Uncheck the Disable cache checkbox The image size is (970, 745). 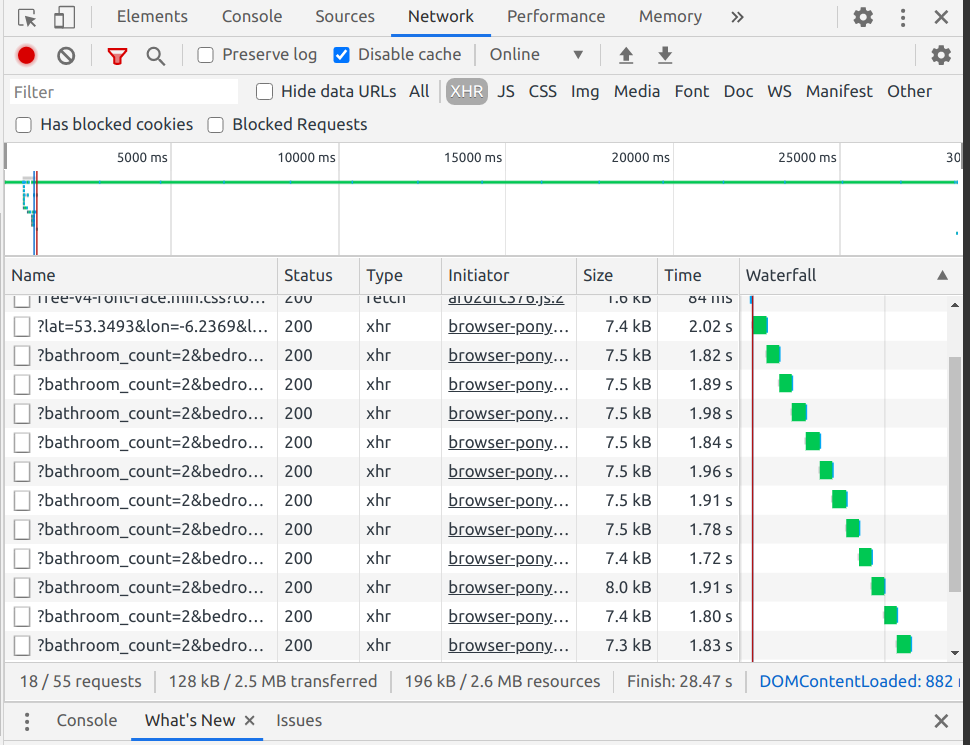click(x=341, y=55)
